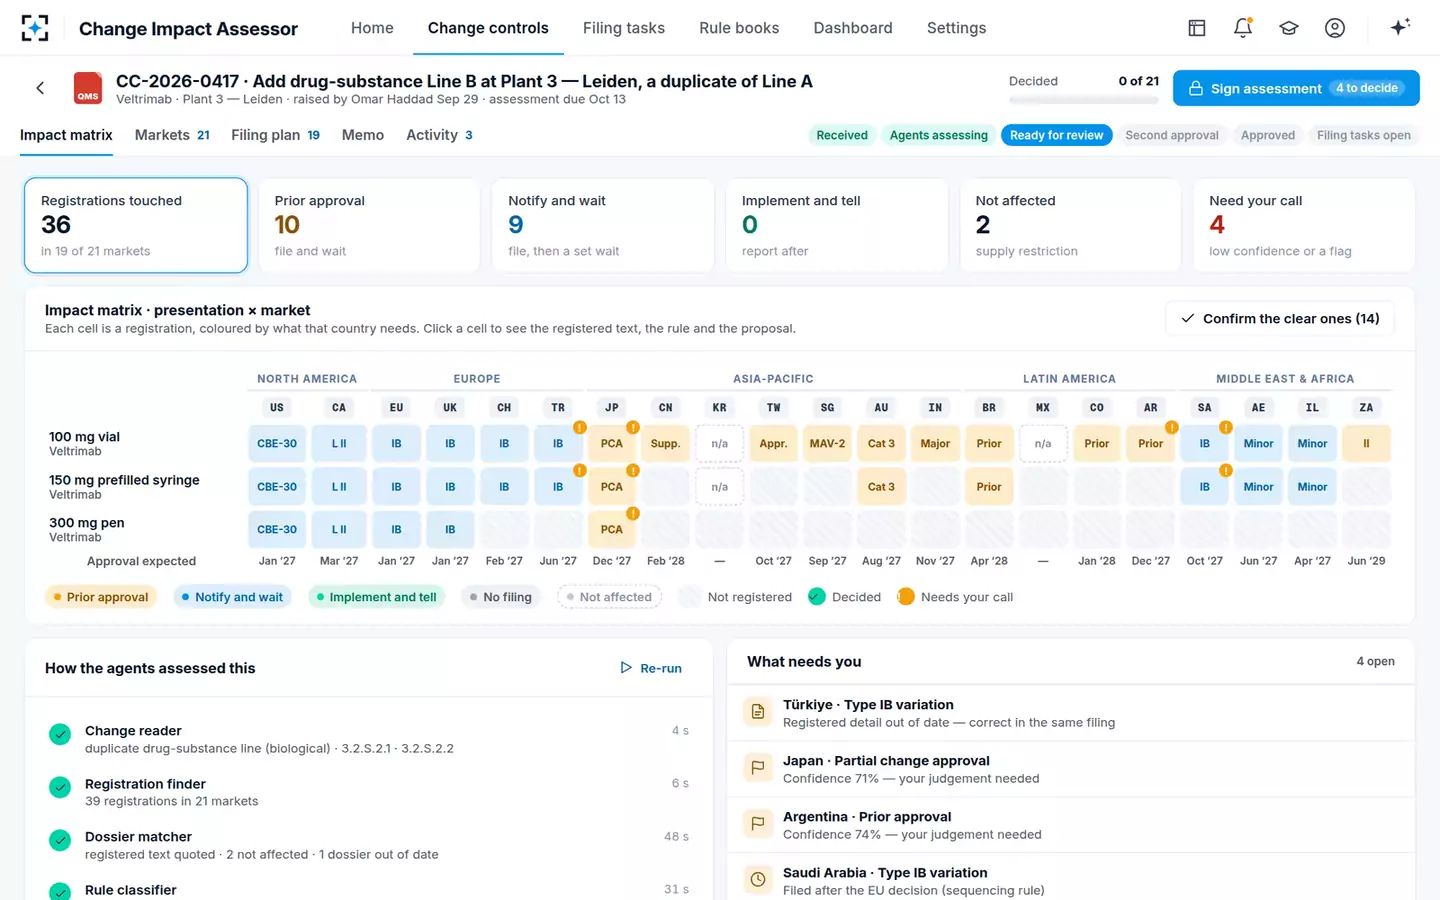Click Confirm the clear ones (14)
1440x900 pixels.
[1280, 318]
